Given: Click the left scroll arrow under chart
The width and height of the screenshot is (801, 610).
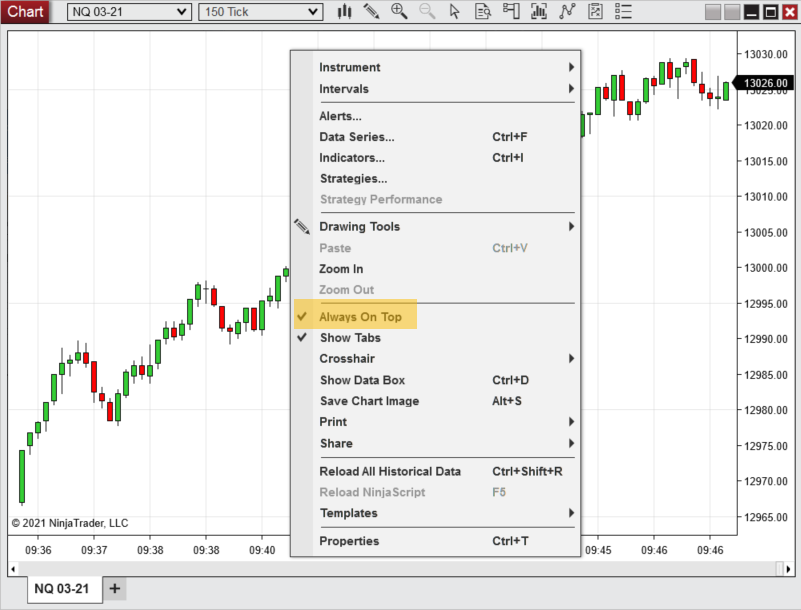Looking at the screenshot, I should [13, 569].
